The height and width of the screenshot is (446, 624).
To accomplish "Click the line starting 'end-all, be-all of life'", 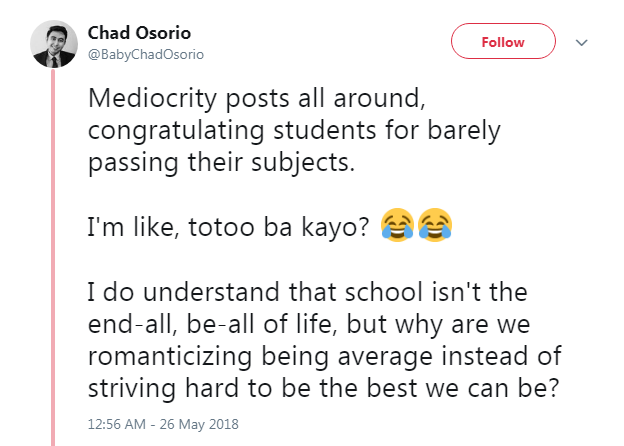I will [309, 324].
